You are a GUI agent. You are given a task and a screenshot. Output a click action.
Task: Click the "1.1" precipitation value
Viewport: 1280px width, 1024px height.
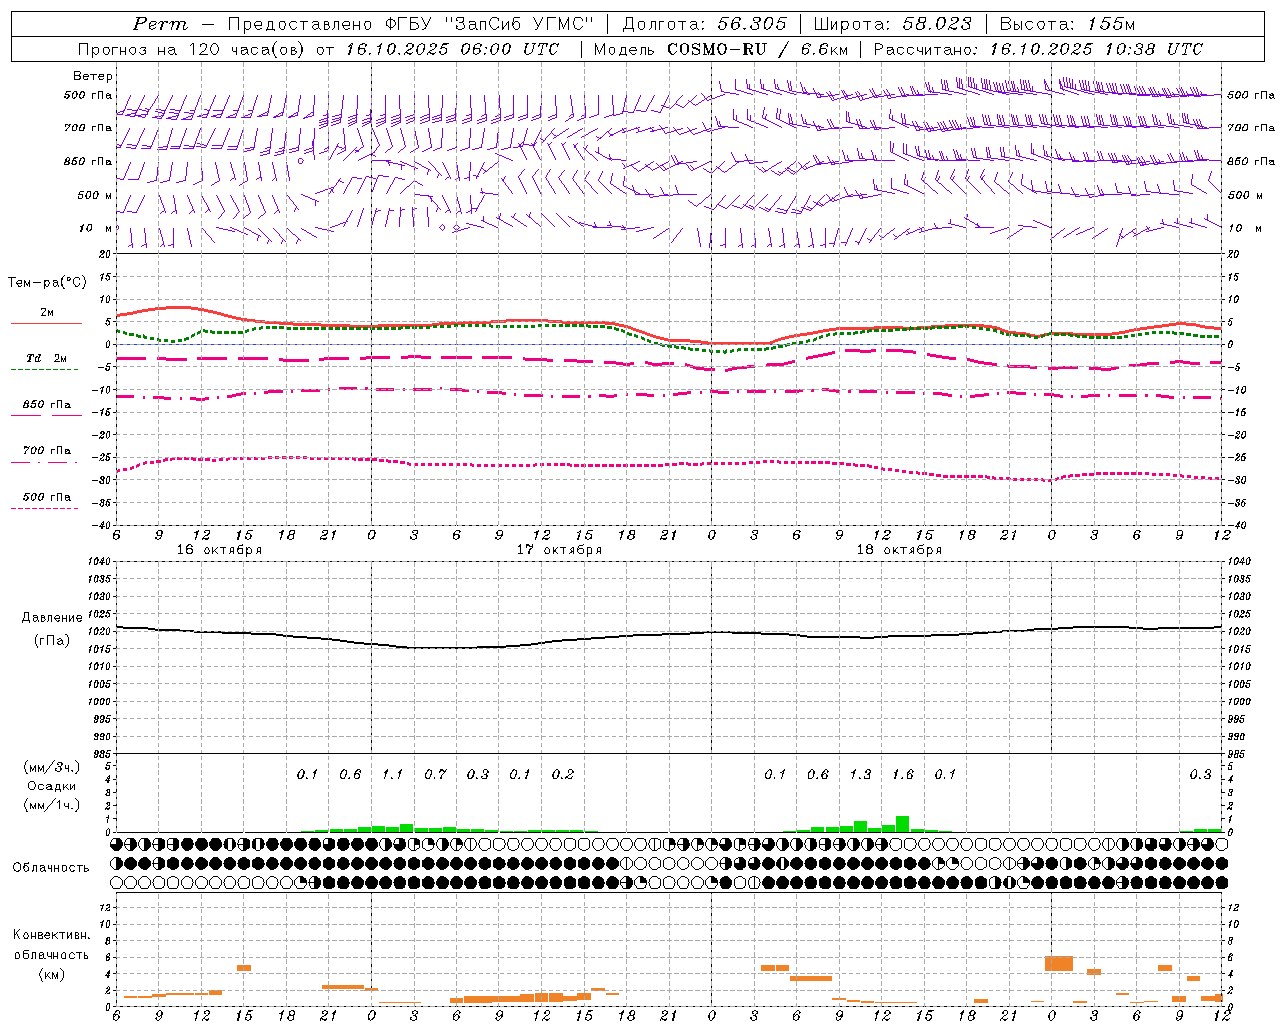click(393, 774)
